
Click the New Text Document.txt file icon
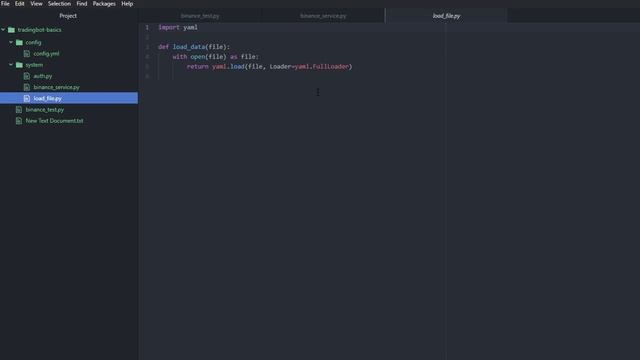tap(19, 121)
